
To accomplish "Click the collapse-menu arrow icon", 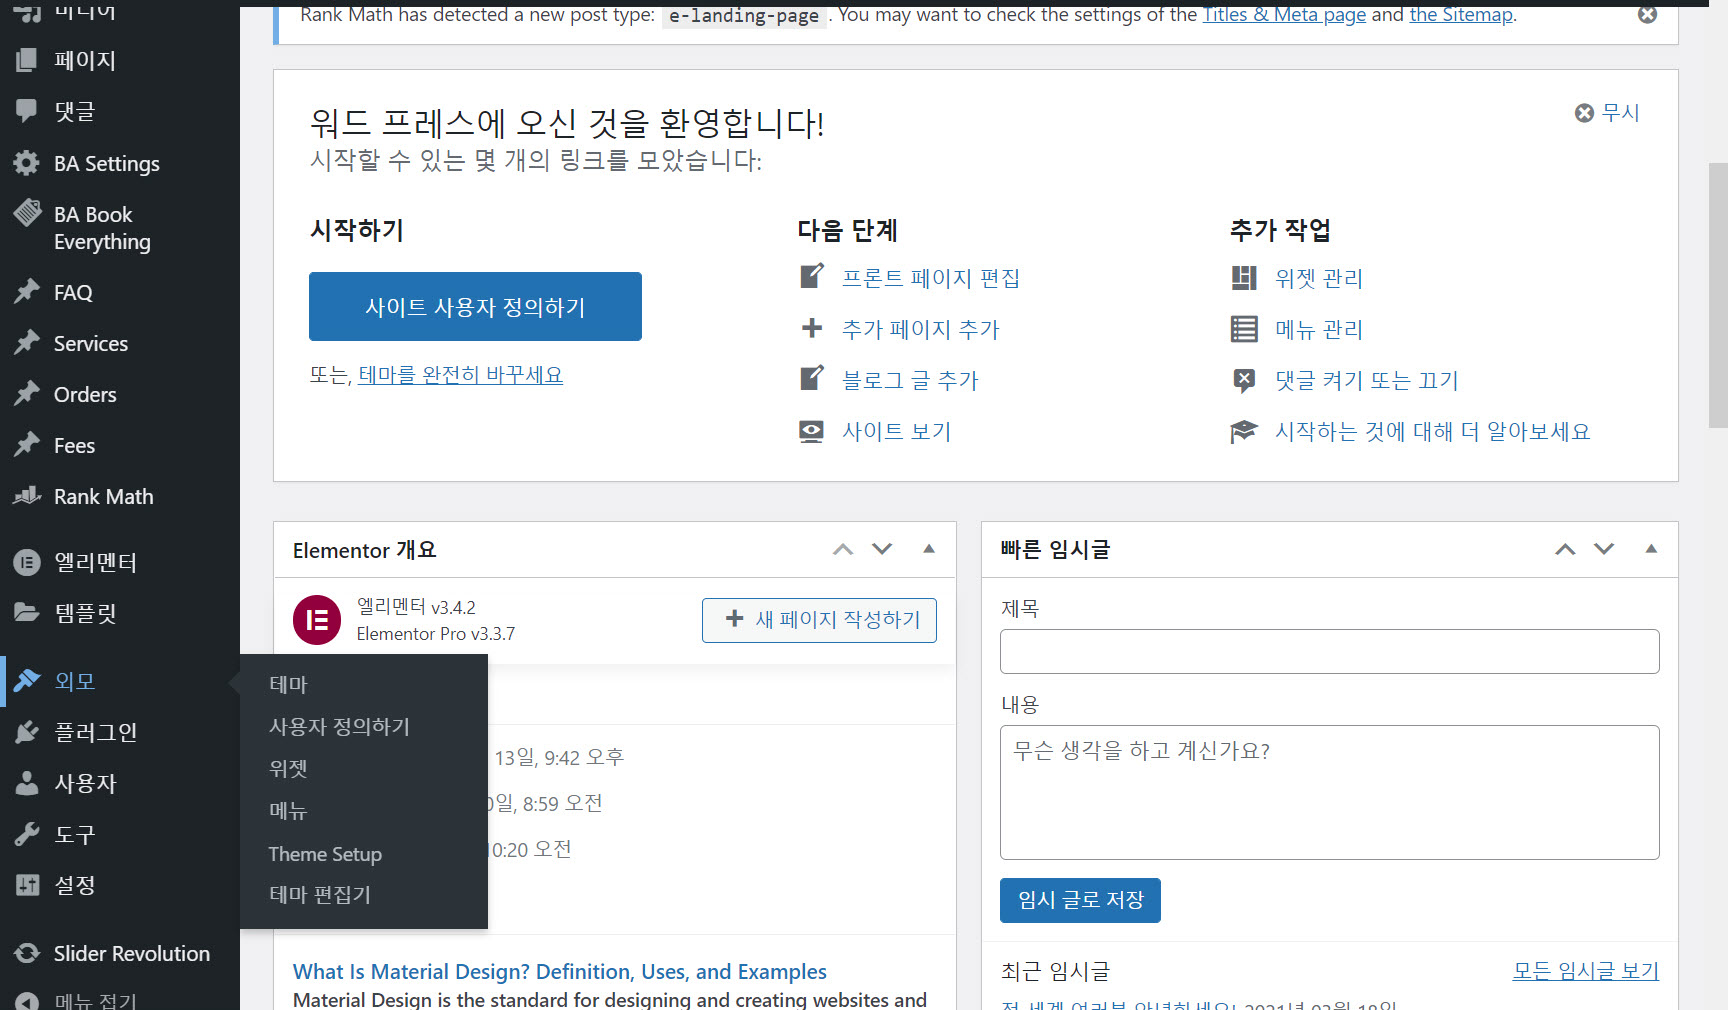I will (x=27, y=1001).
